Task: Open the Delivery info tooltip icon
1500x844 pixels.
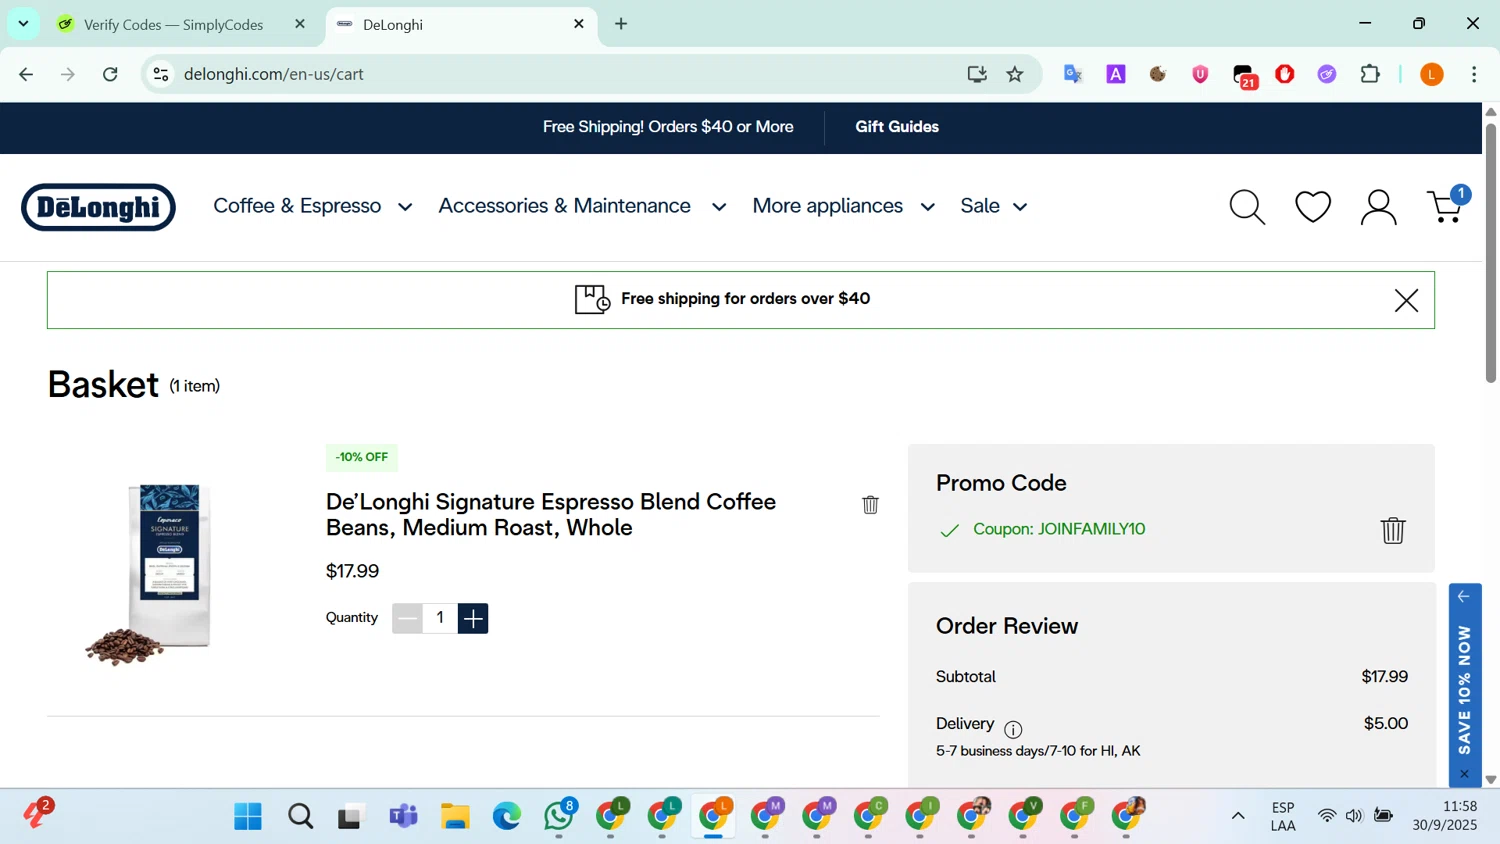Action: coord(1013,729)
